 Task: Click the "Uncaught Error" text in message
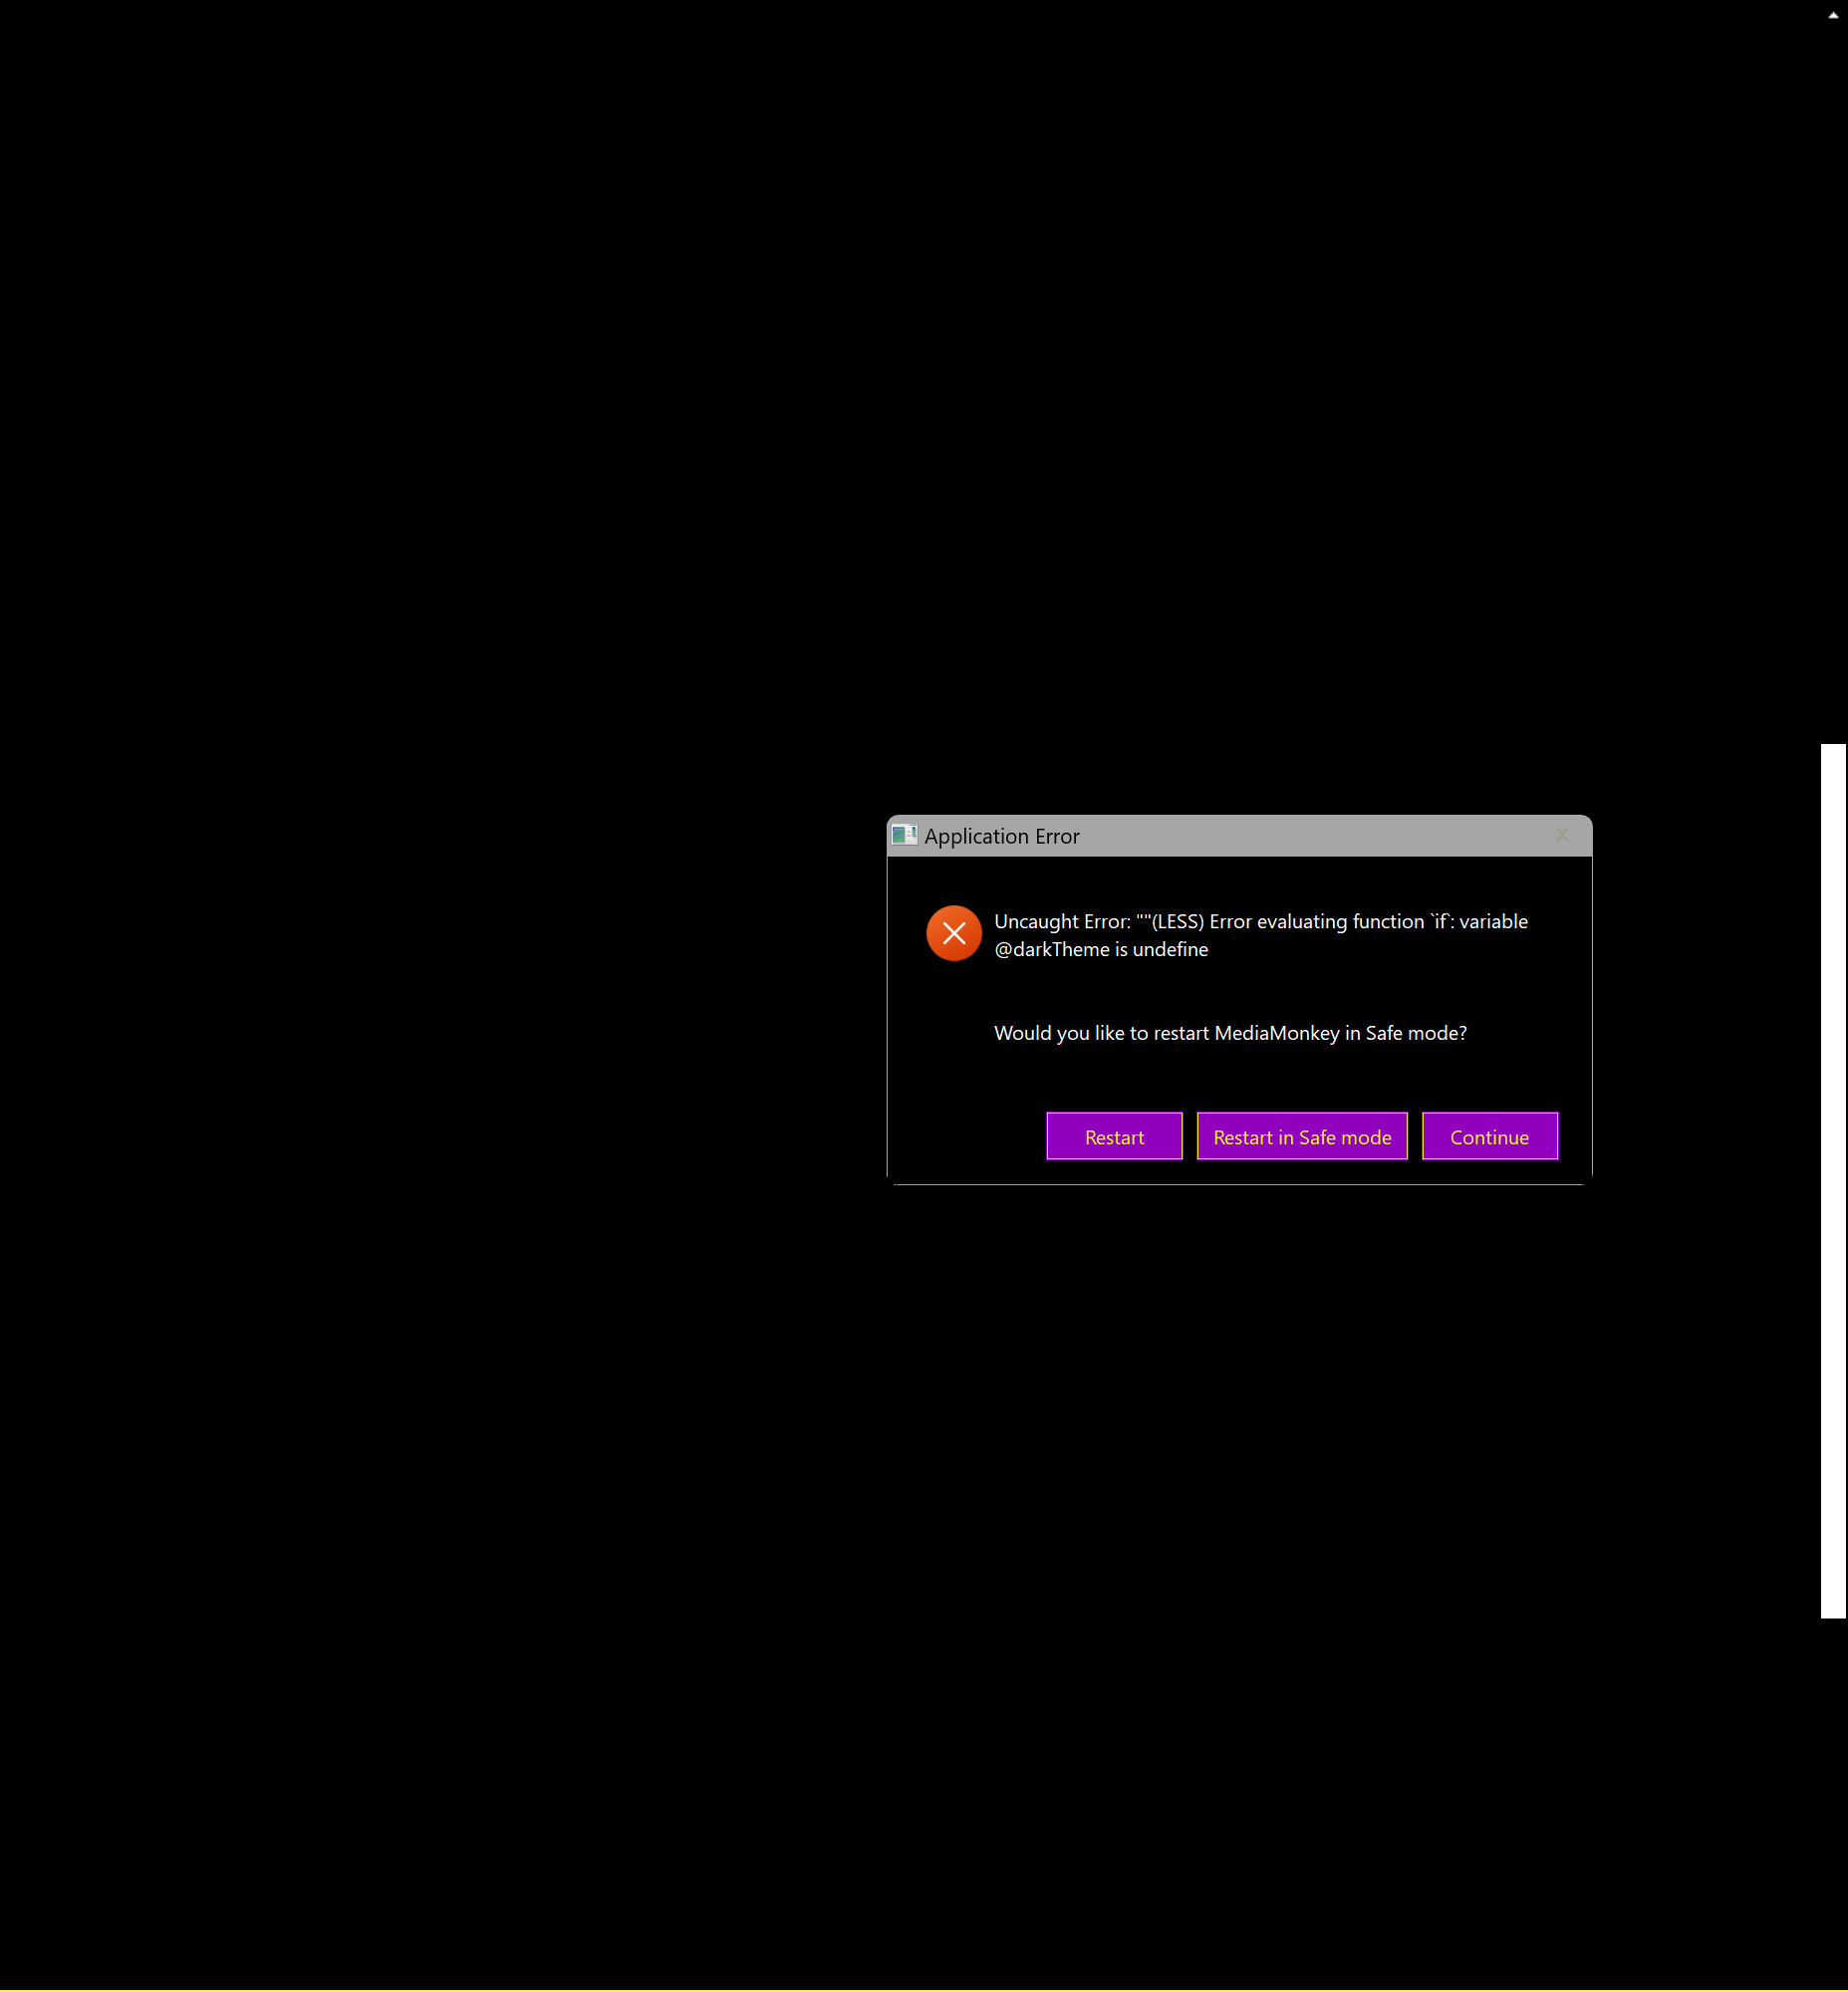coord(1061,922)
